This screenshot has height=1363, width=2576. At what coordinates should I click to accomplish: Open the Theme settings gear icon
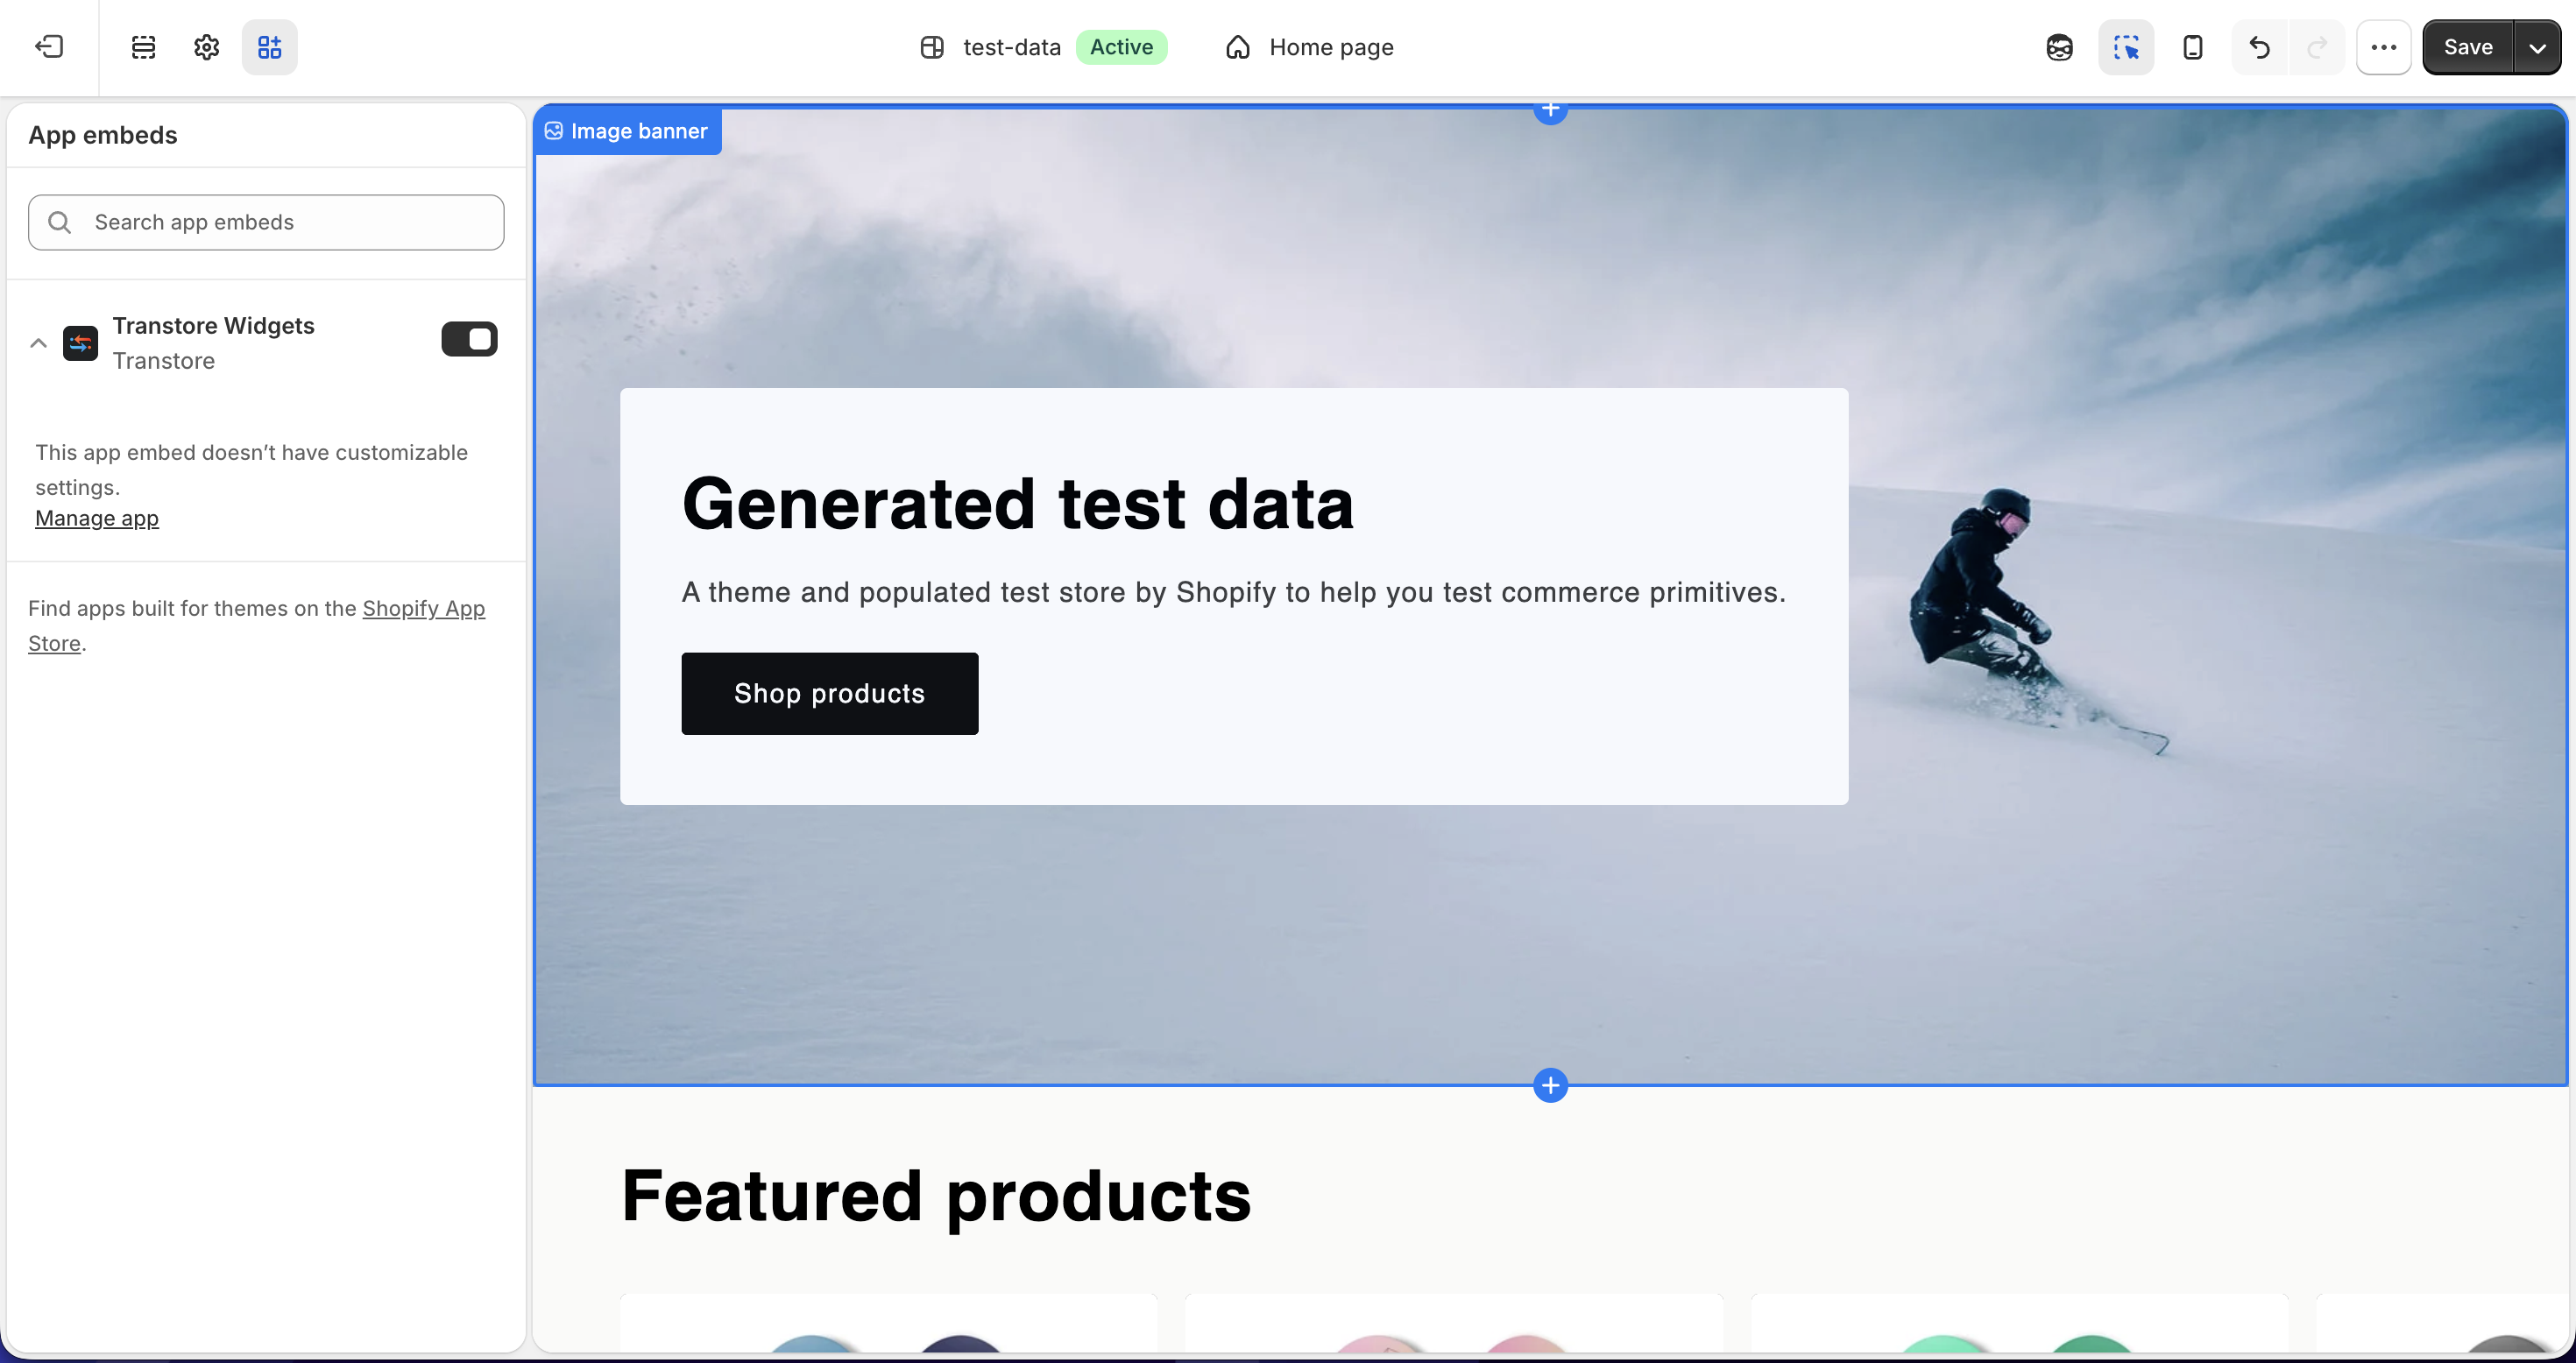tap(206, 47)
